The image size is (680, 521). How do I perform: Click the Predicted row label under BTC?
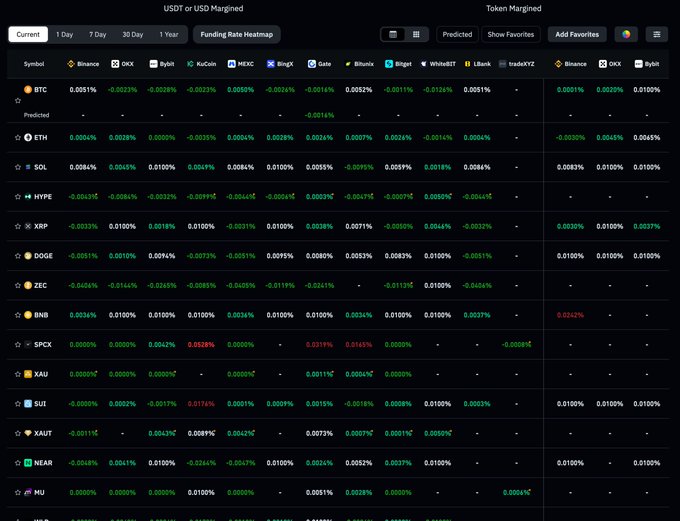36,115
